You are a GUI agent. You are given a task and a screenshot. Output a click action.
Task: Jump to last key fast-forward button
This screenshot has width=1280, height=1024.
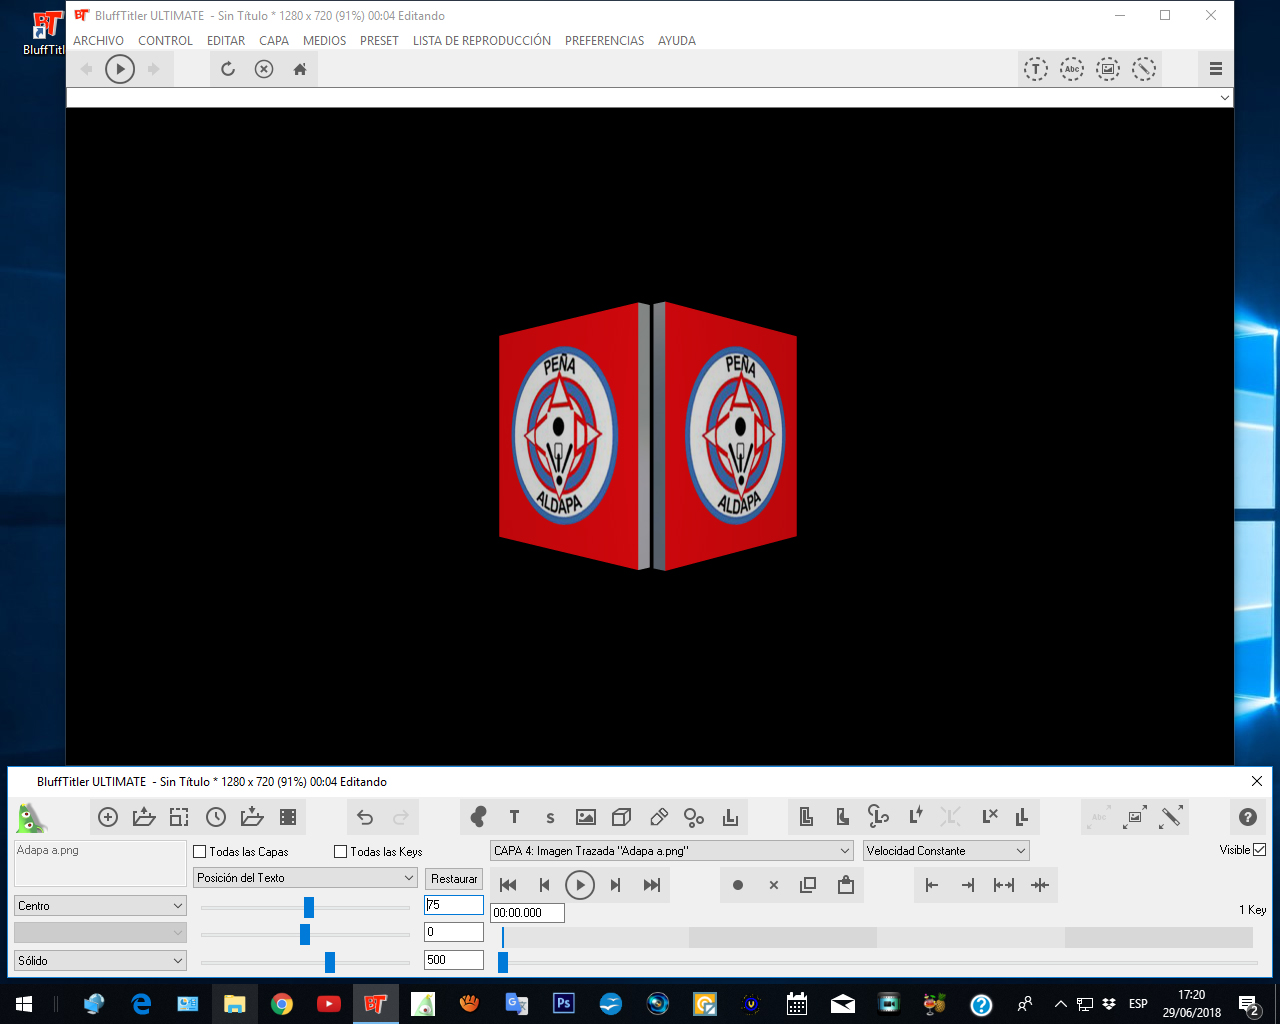[652, 885]
